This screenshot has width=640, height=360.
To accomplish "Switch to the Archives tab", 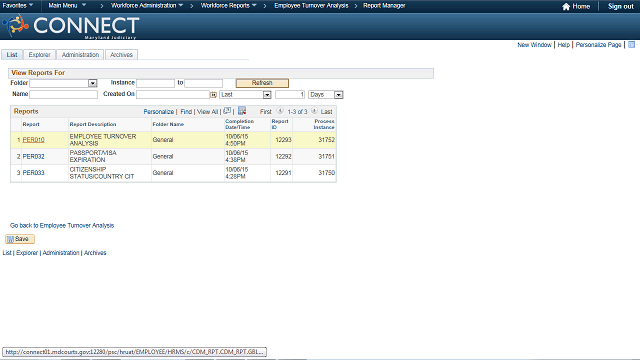I will pyautogui.click(x=121, y=55).
